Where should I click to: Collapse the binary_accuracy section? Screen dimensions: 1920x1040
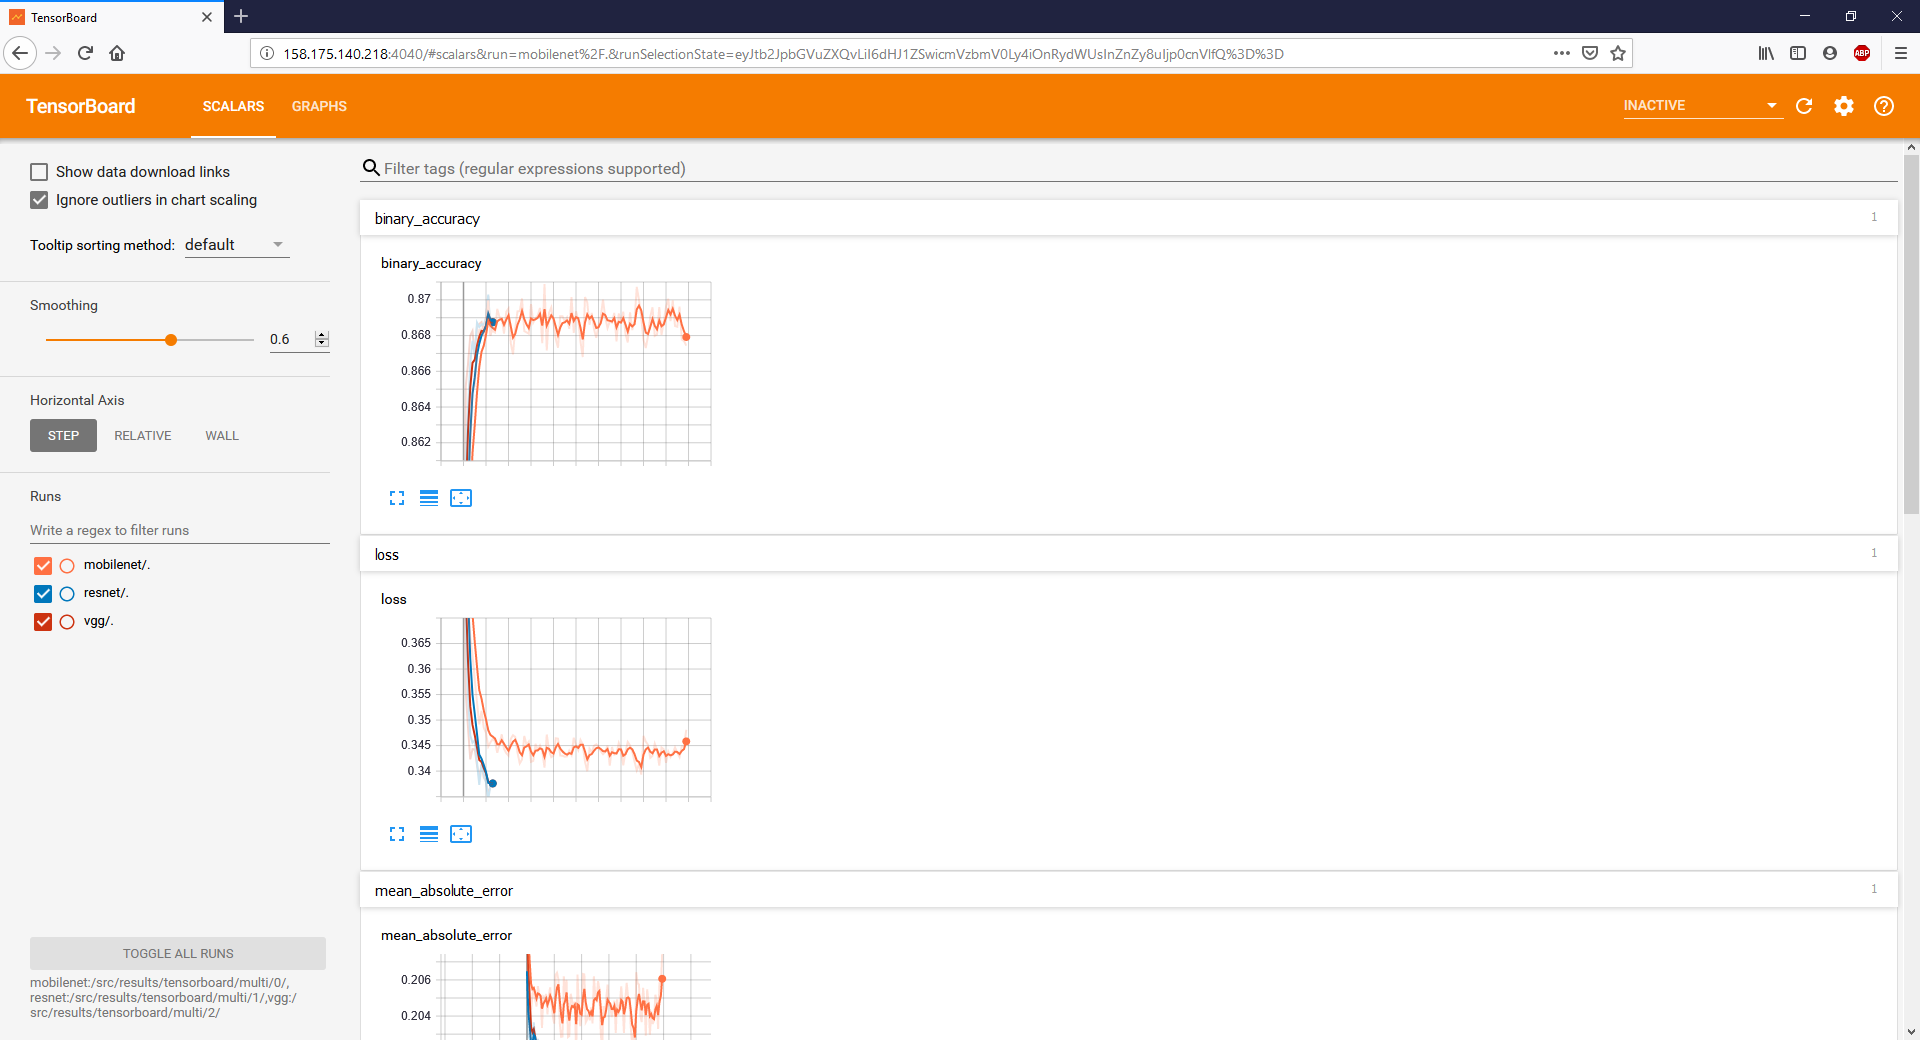[x=1128, y=218]
